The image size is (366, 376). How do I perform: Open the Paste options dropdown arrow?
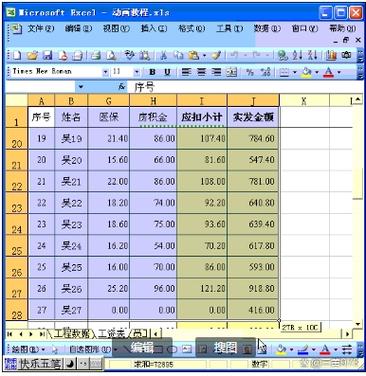pyautogui.click(x=204, y=55)
